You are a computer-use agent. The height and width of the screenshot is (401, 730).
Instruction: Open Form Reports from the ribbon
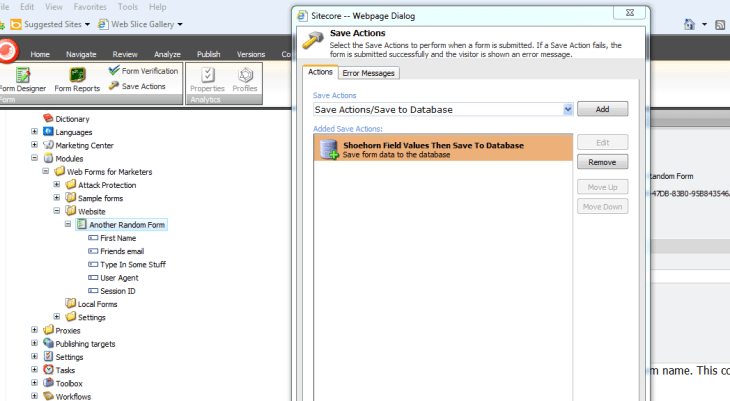tap(77, 75)
